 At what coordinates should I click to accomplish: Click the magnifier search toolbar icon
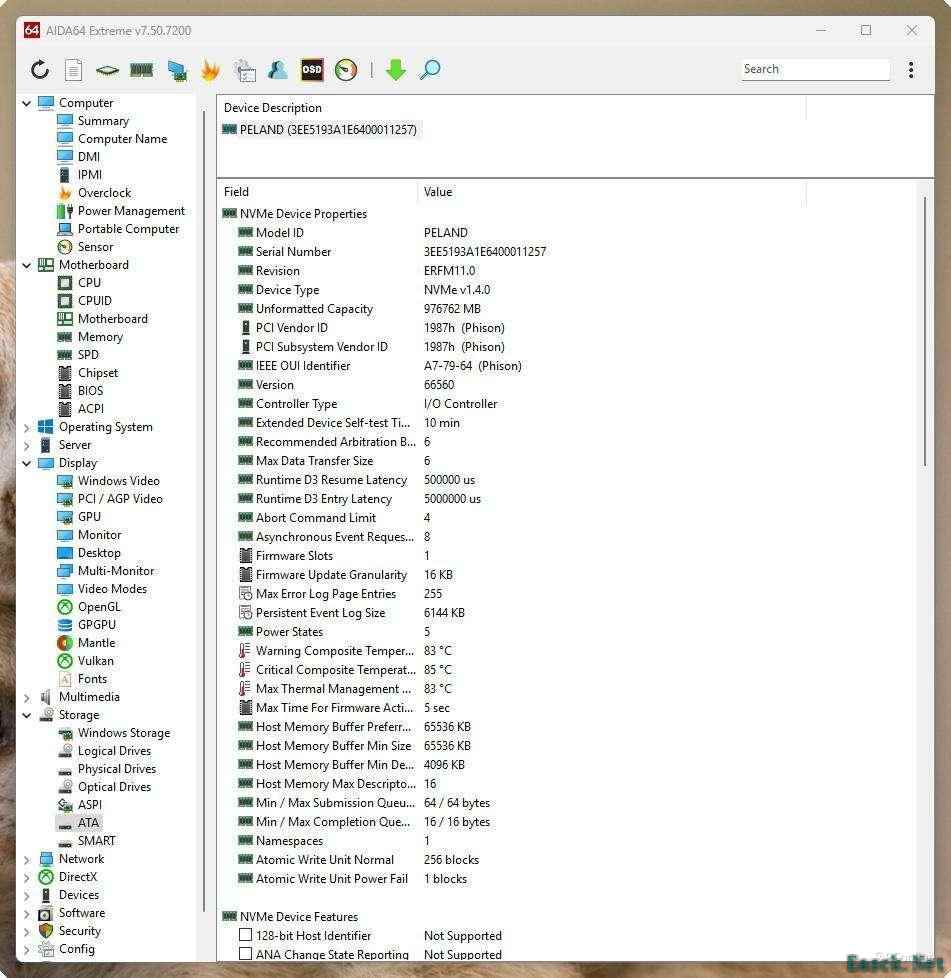coord(430,69)
